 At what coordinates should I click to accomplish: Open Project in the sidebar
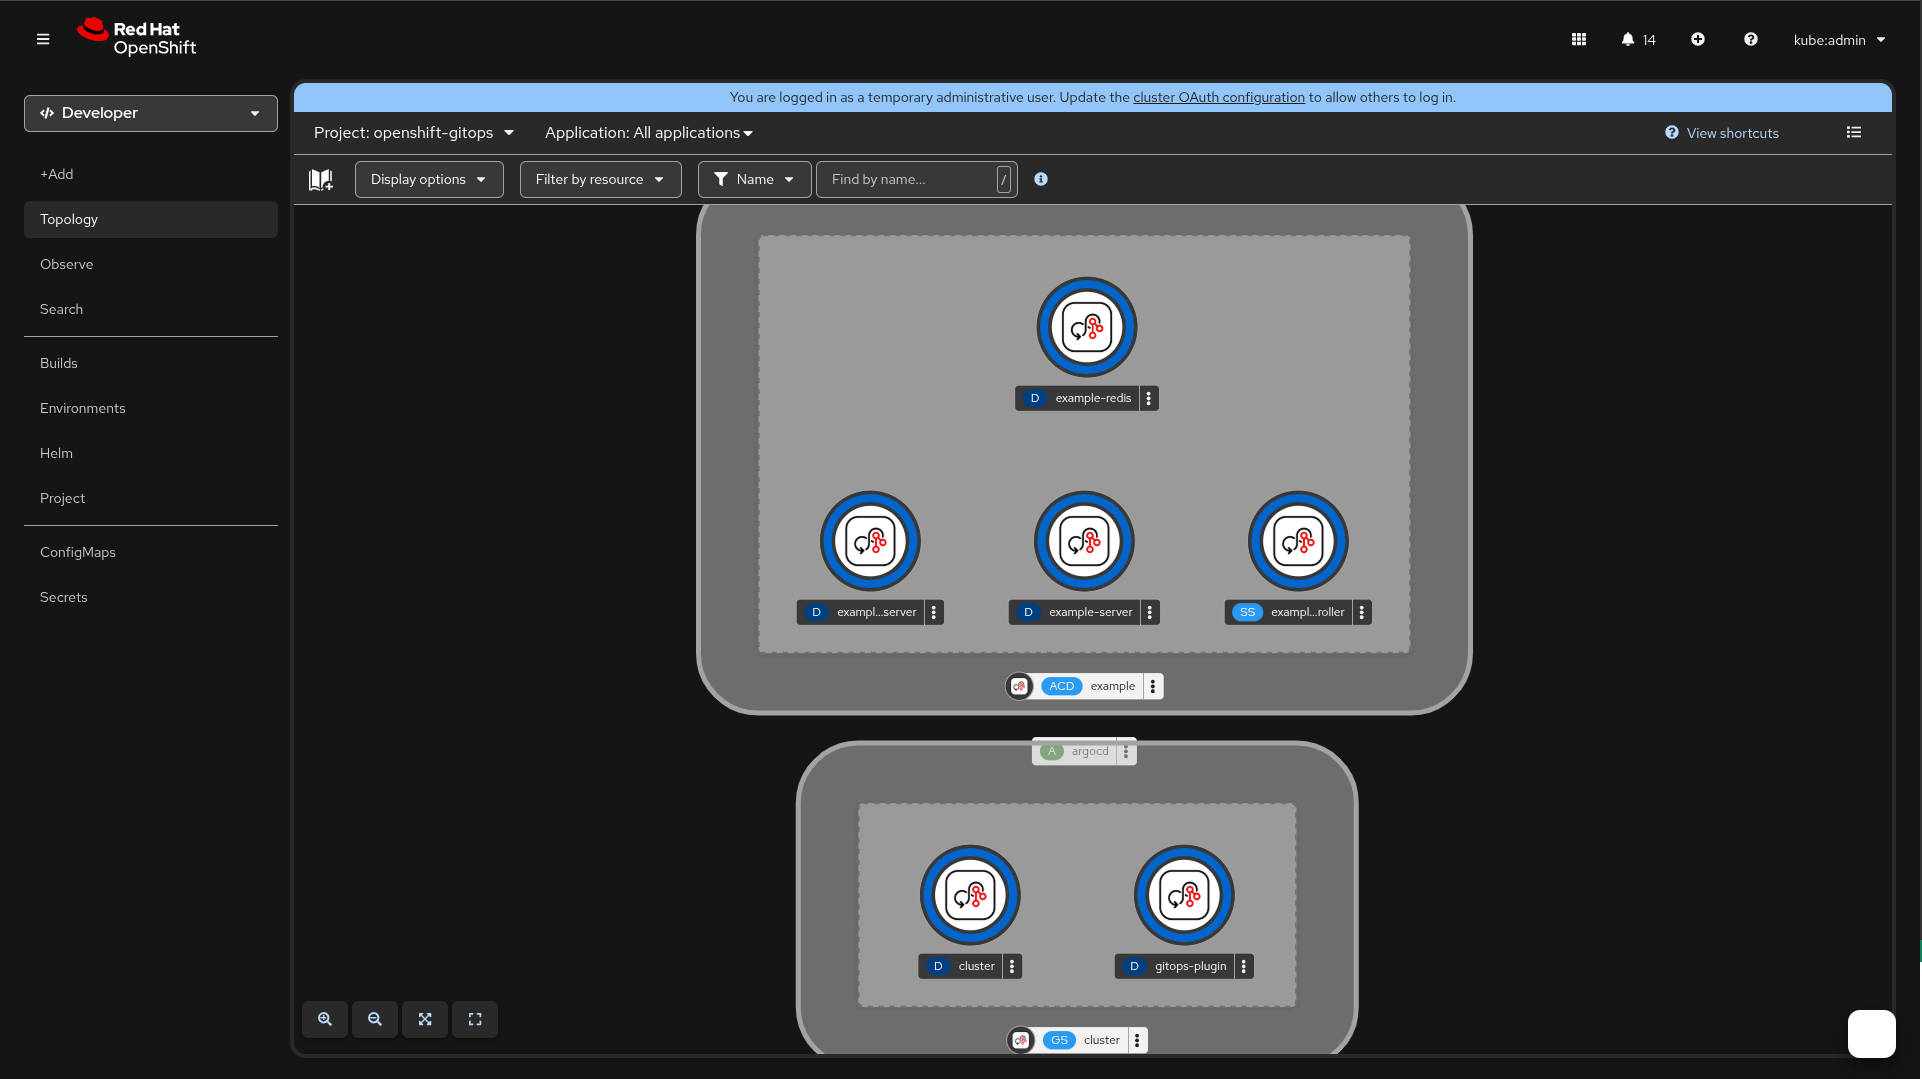[151, 498]
